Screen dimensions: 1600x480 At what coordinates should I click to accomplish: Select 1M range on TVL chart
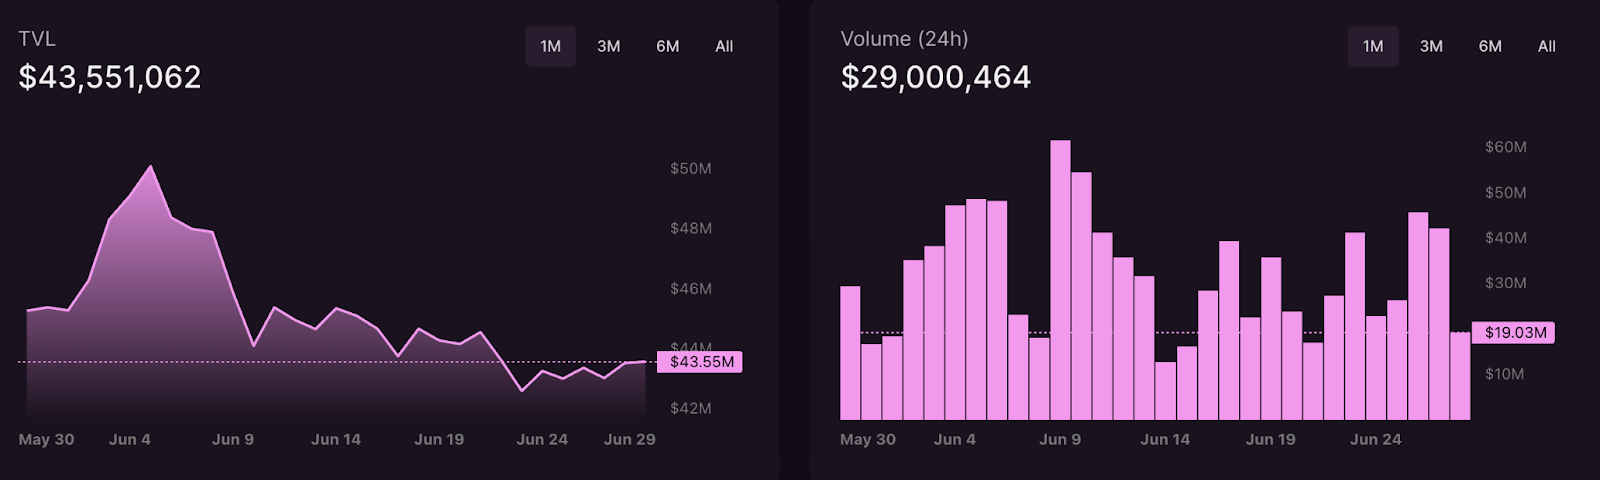tap(550, 46)
